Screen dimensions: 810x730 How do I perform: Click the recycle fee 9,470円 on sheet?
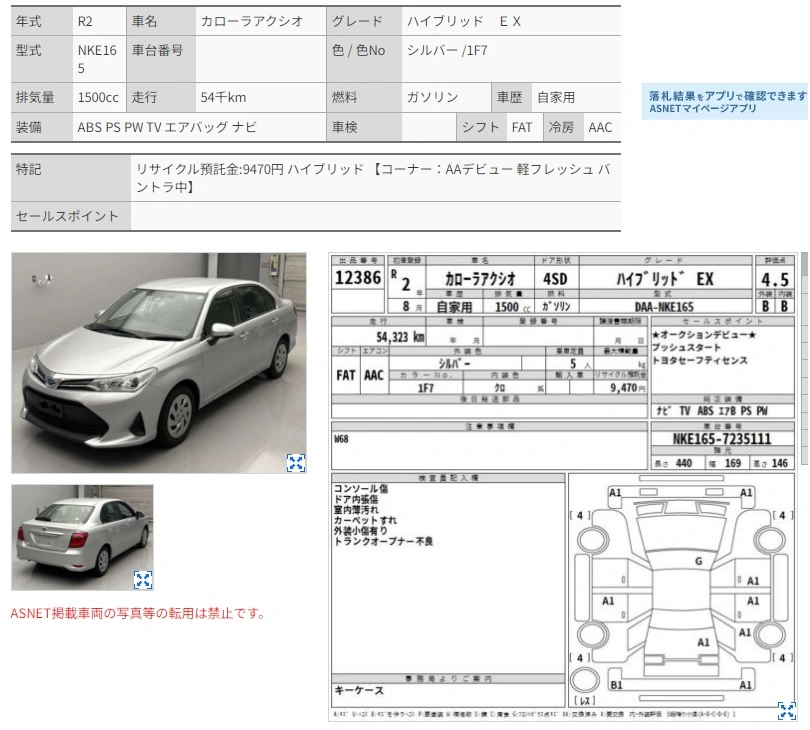tap(628, 387)
